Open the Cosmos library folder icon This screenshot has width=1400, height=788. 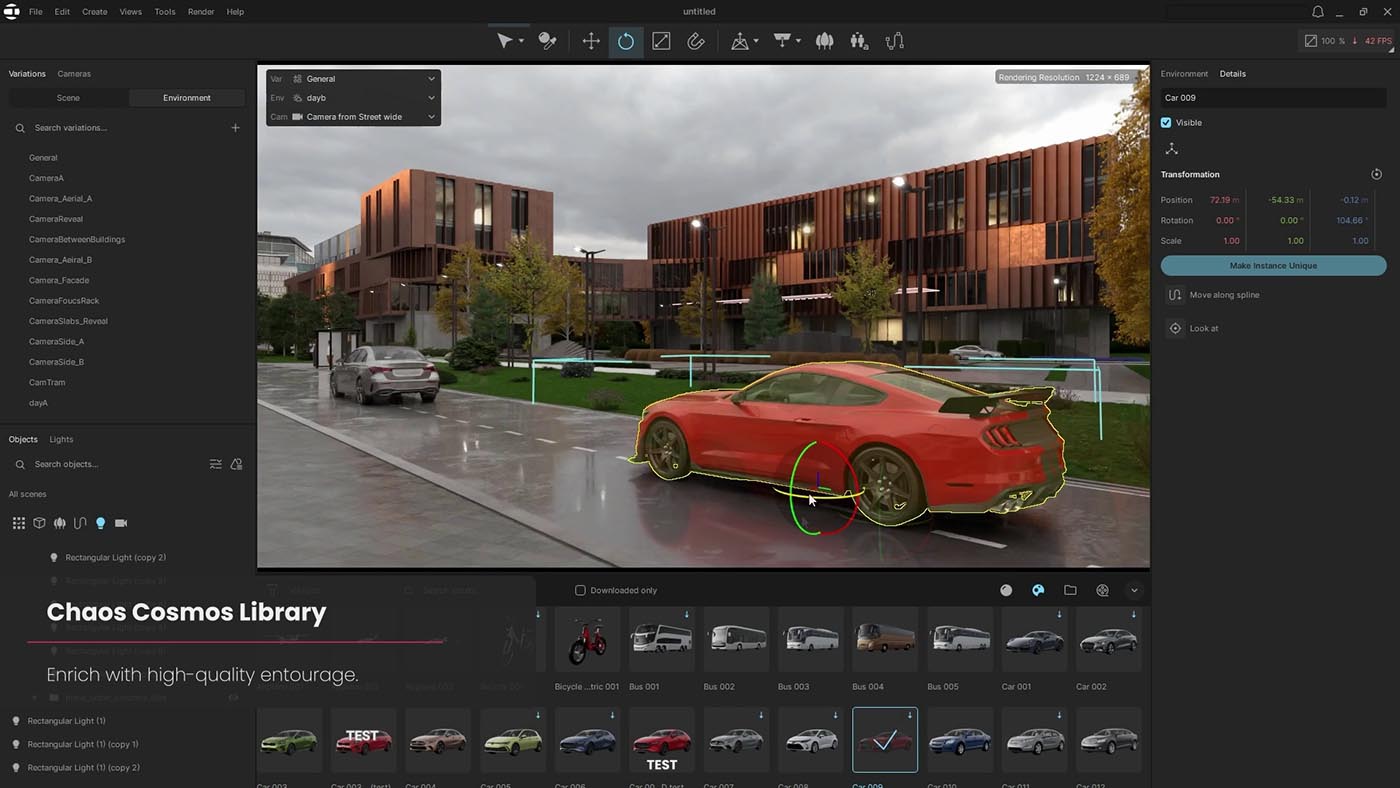1070,590
